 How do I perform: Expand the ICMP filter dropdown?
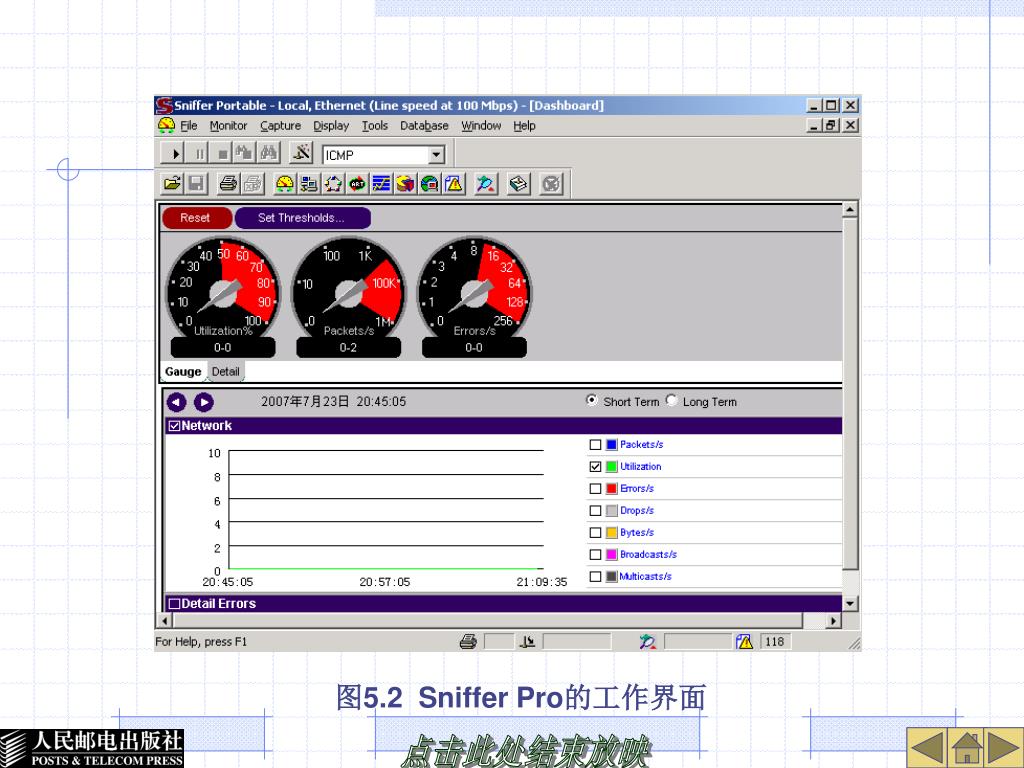click(x=436, y=155)
